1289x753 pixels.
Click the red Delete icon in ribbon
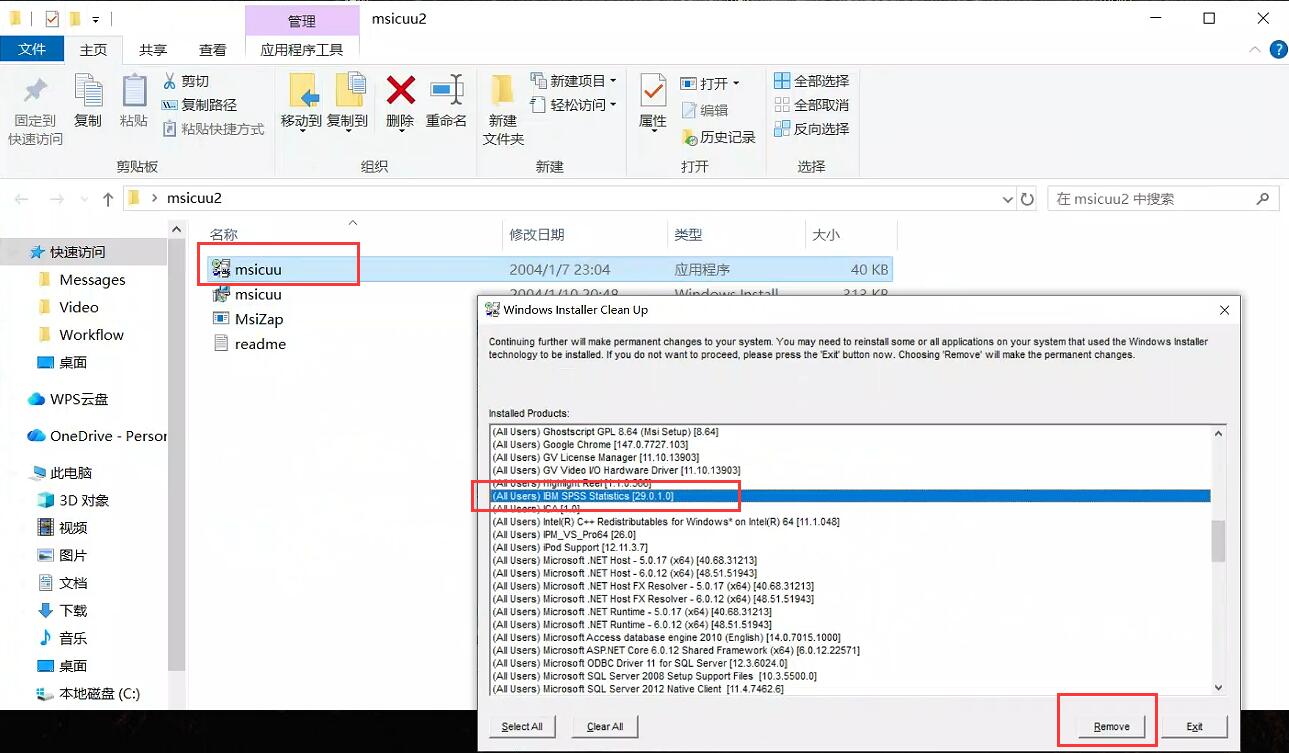400,92
